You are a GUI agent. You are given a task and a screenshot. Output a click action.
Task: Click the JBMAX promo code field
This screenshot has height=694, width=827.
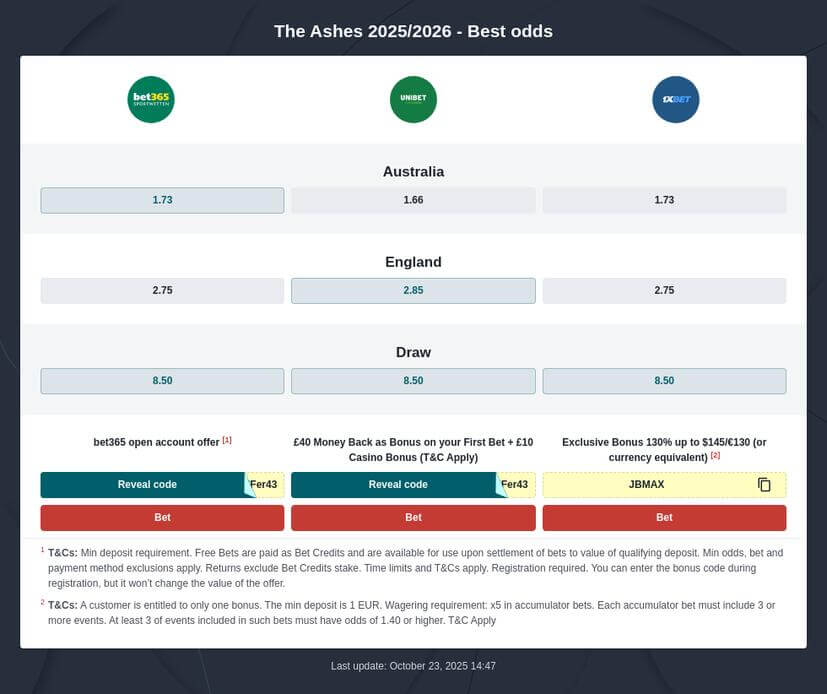click(x=647, y=485)
